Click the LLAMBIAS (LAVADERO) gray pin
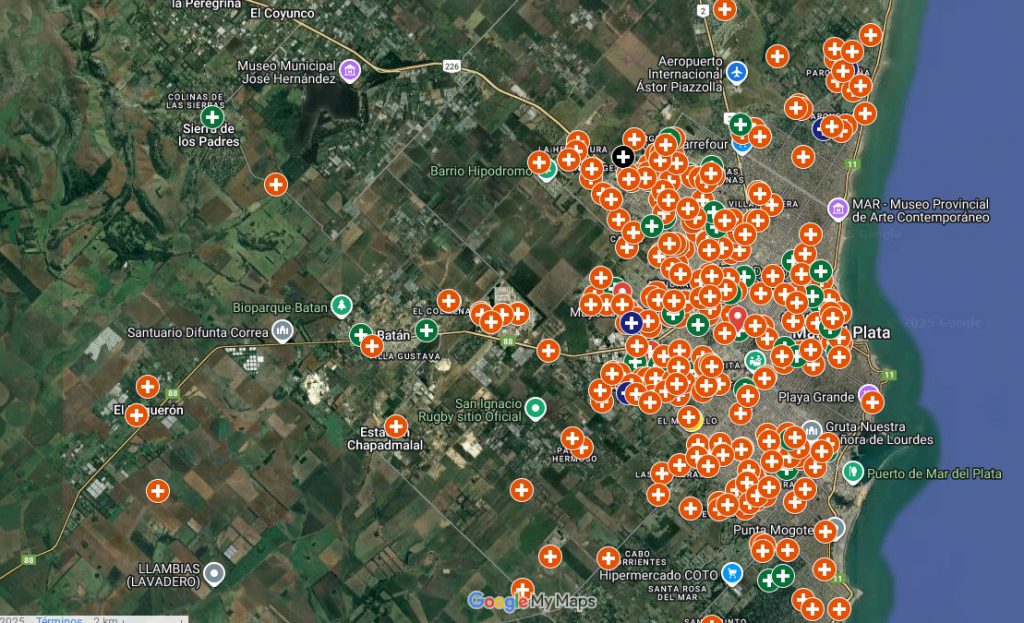The height and width of the screenshot is (623, 1024). [215, 573]
